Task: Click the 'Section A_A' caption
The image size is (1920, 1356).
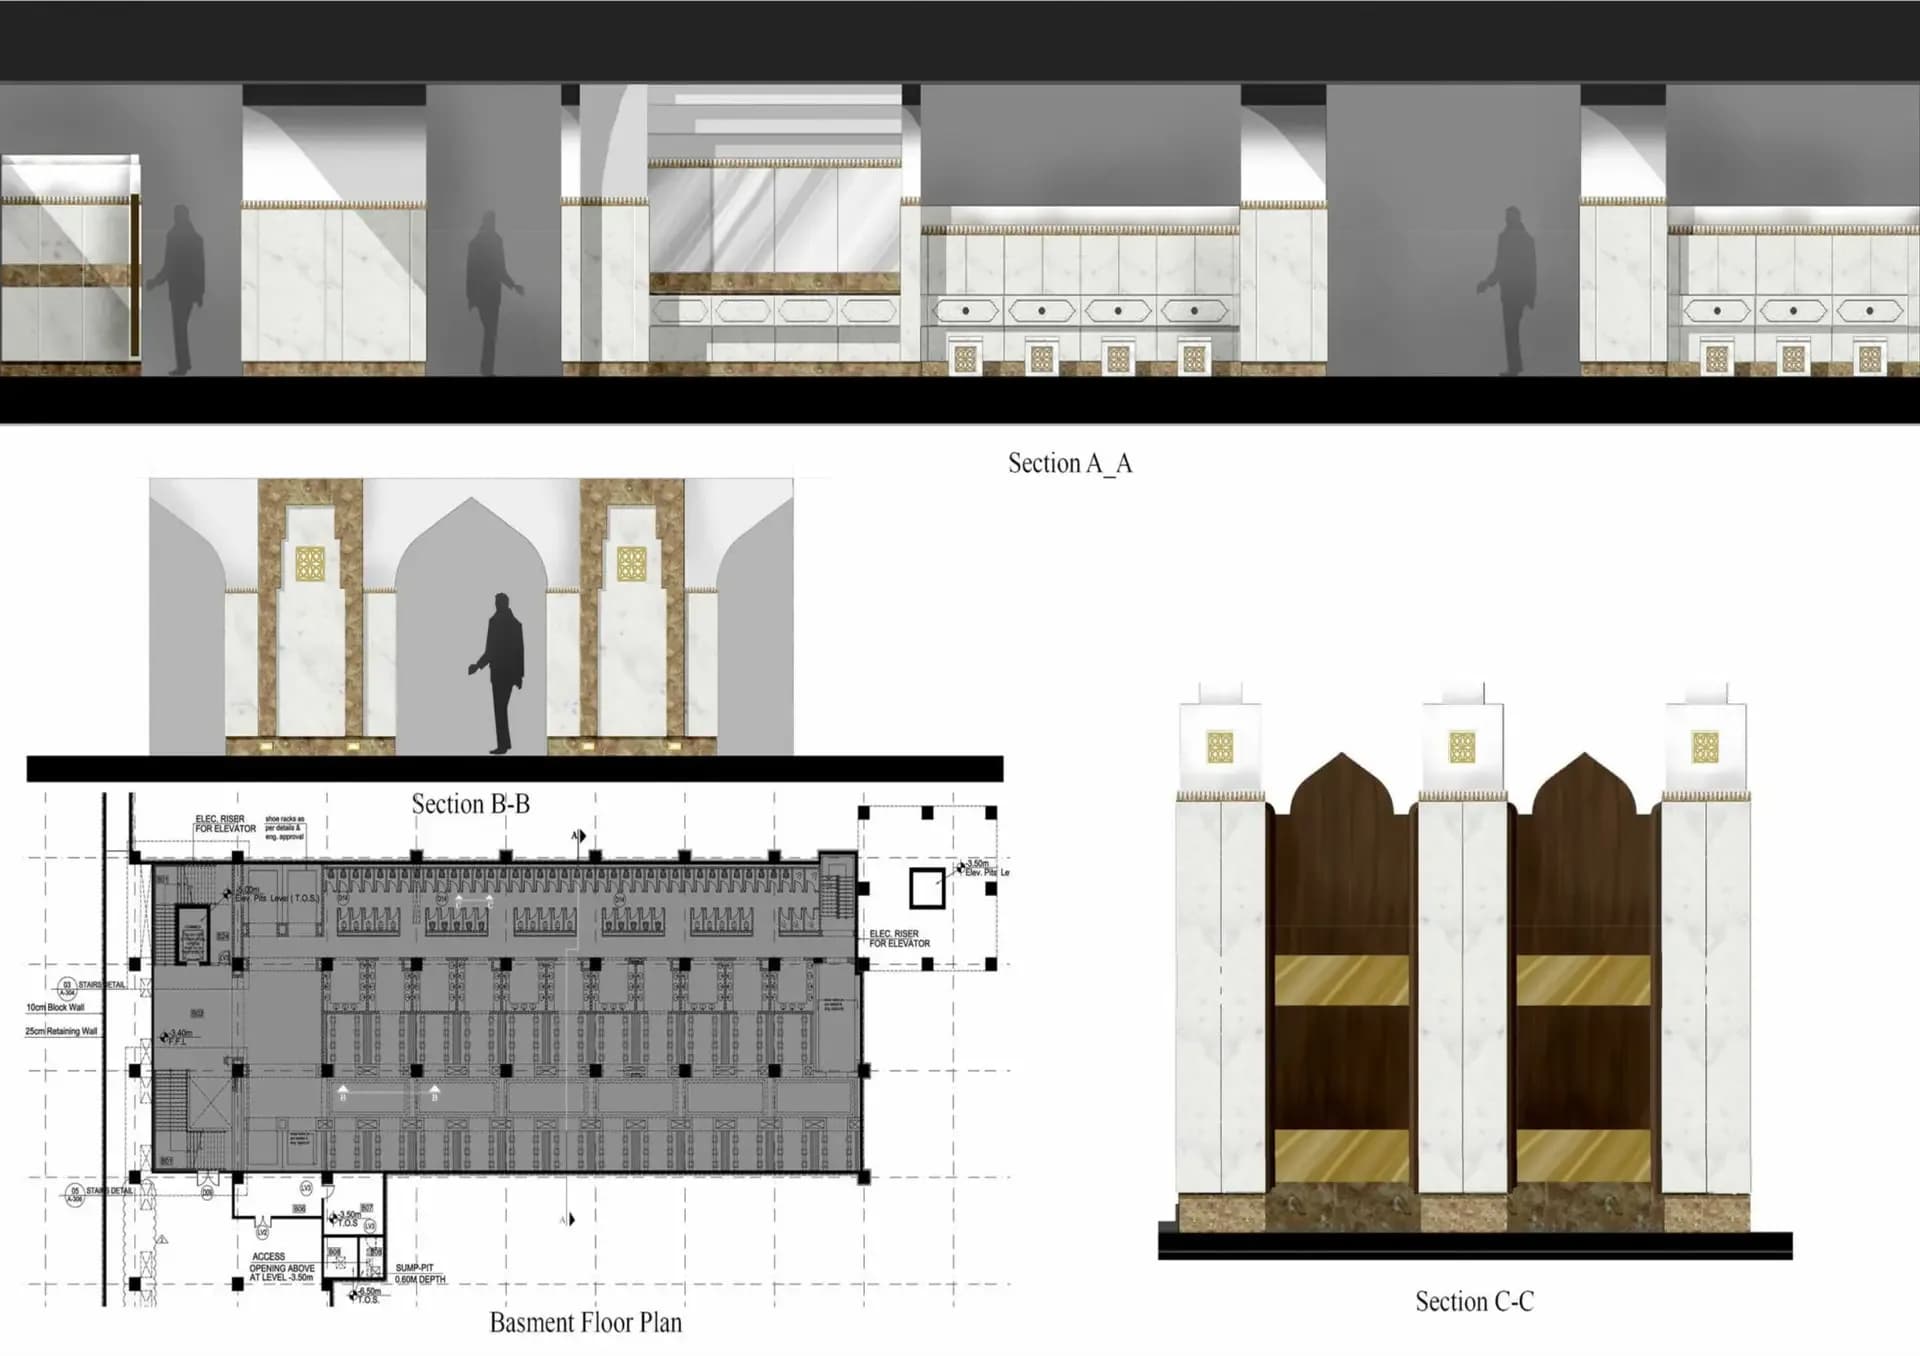Action: [1069, 464]
